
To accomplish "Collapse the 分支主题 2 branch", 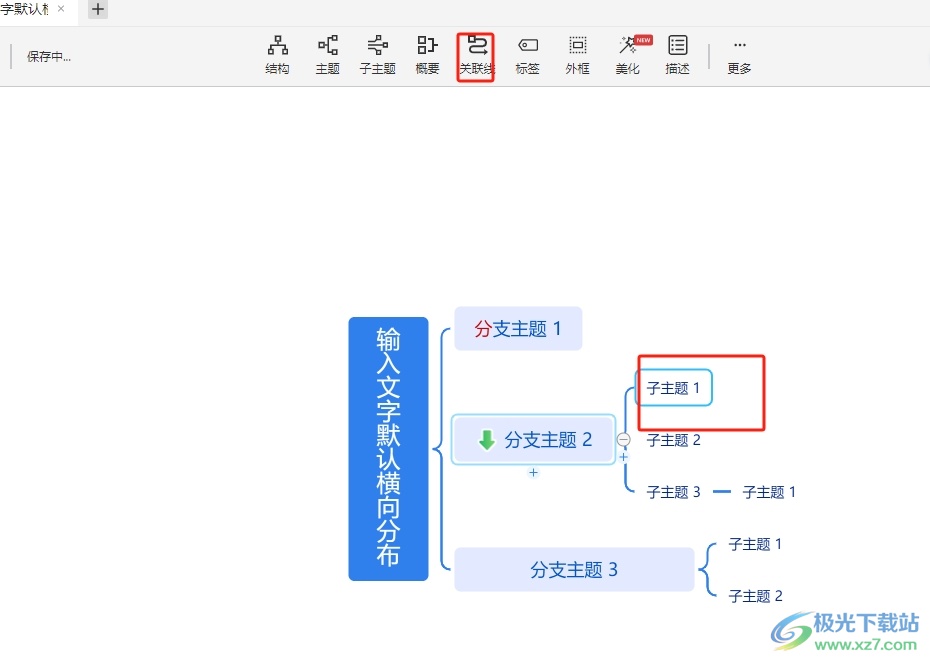I will (624, 439).
